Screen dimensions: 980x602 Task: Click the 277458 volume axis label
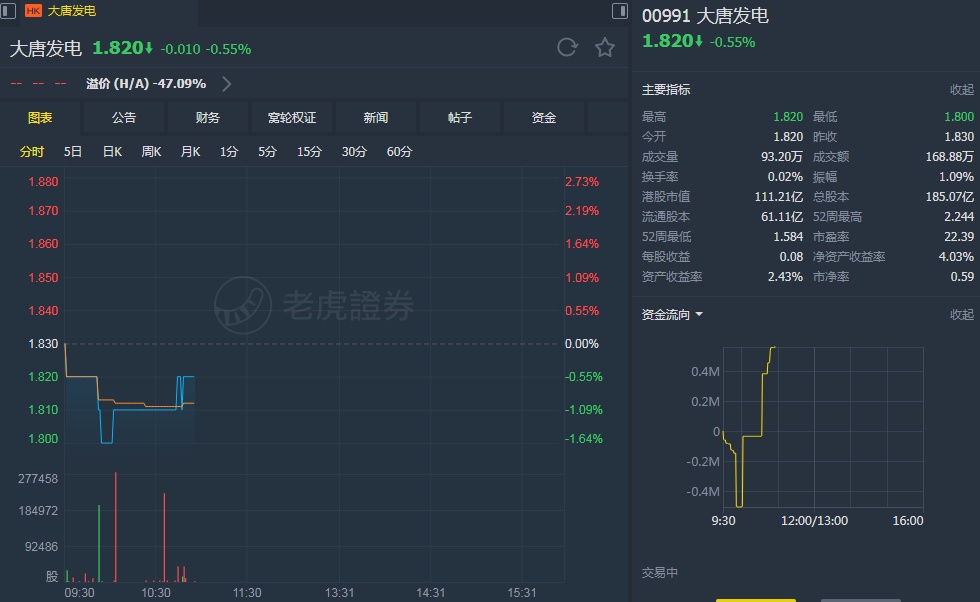[38, 479]
